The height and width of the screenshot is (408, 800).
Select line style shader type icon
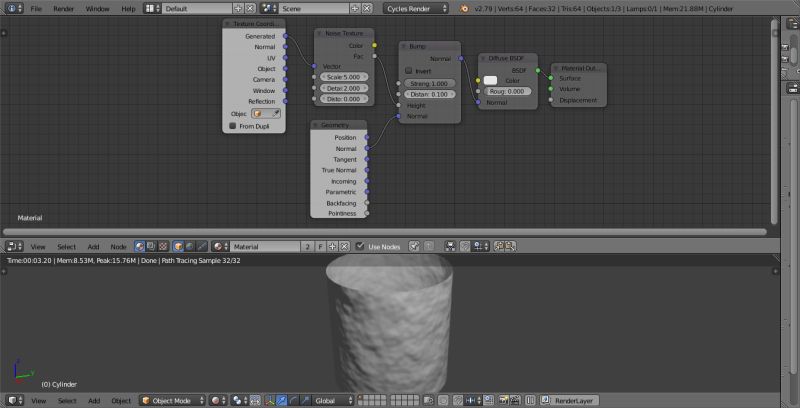click(202, 246)
